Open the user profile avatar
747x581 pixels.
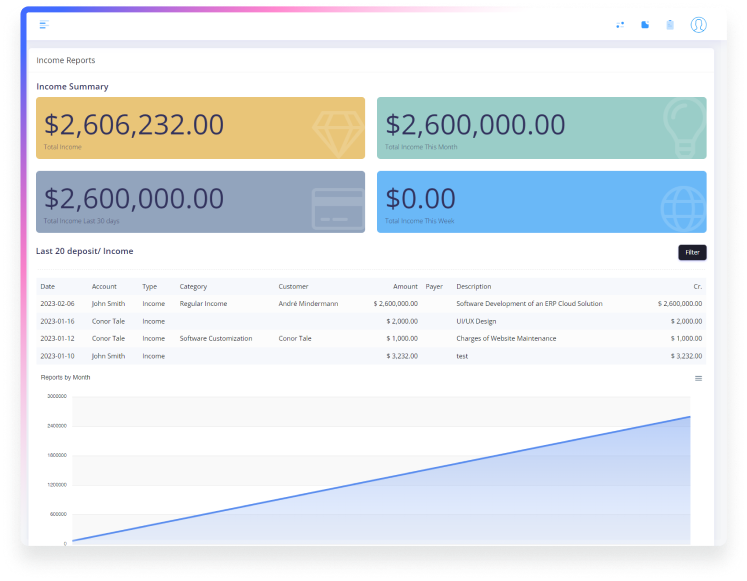(x=698, y=25)
